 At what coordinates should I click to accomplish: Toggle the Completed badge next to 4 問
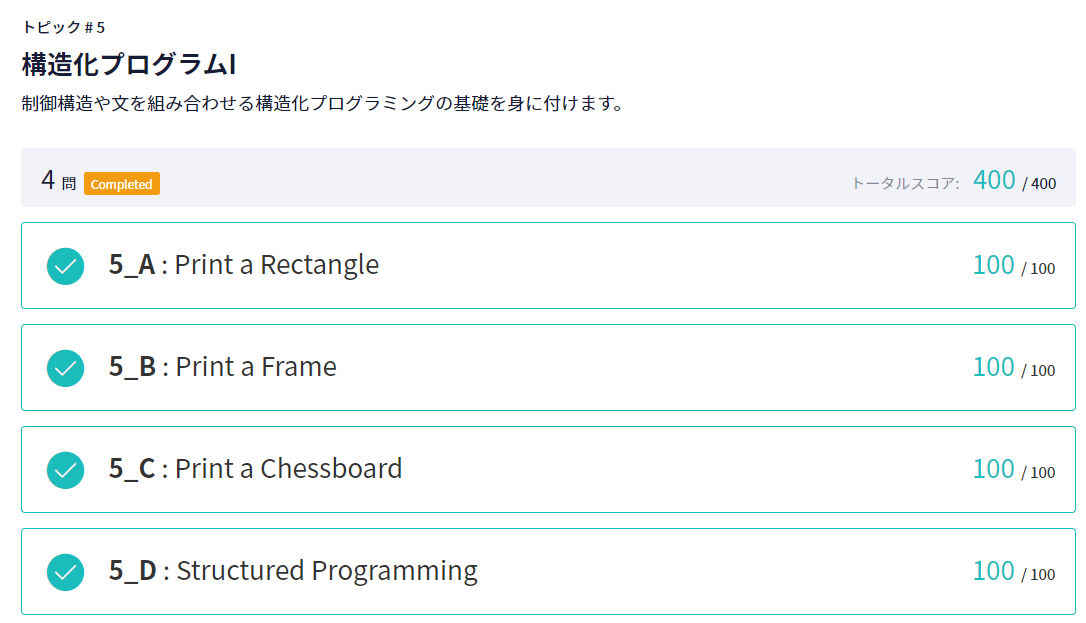[122, 184]
